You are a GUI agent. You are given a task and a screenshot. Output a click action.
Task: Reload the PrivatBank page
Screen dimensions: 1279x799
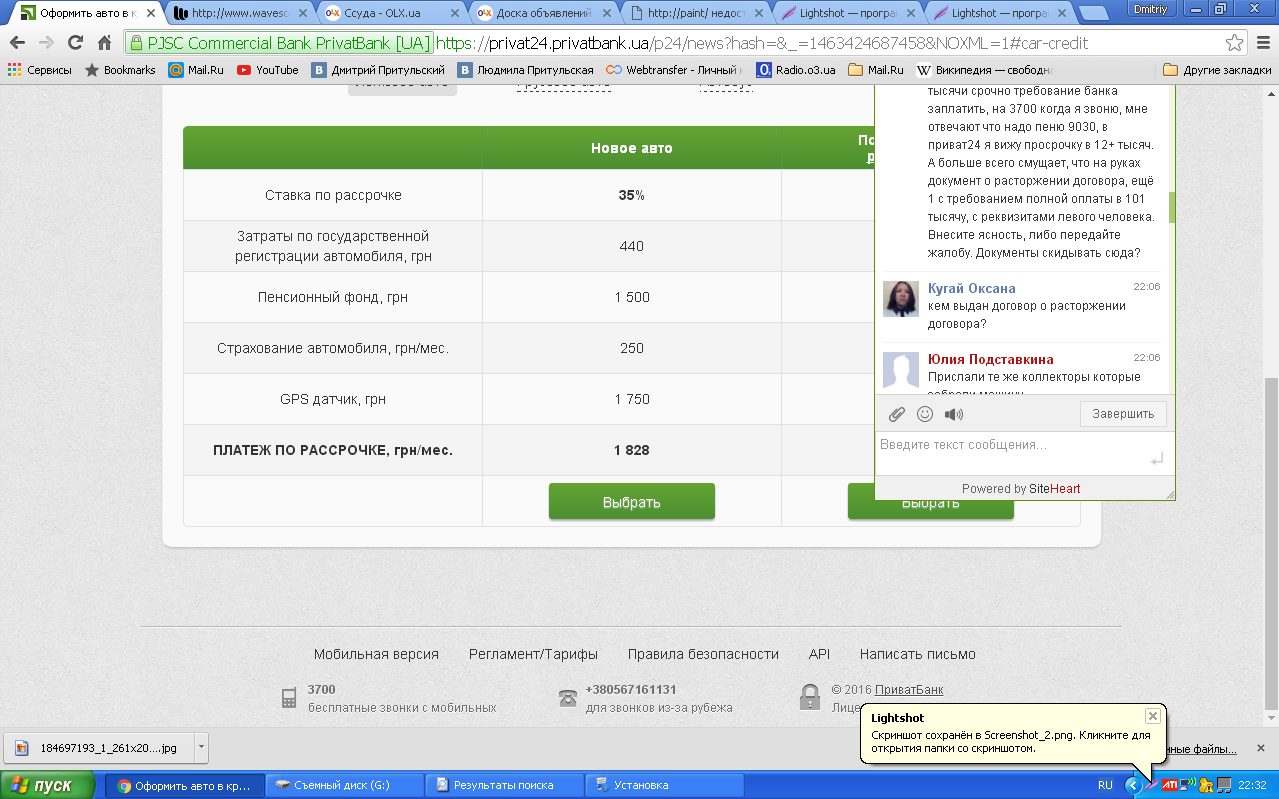click(75, 44)
